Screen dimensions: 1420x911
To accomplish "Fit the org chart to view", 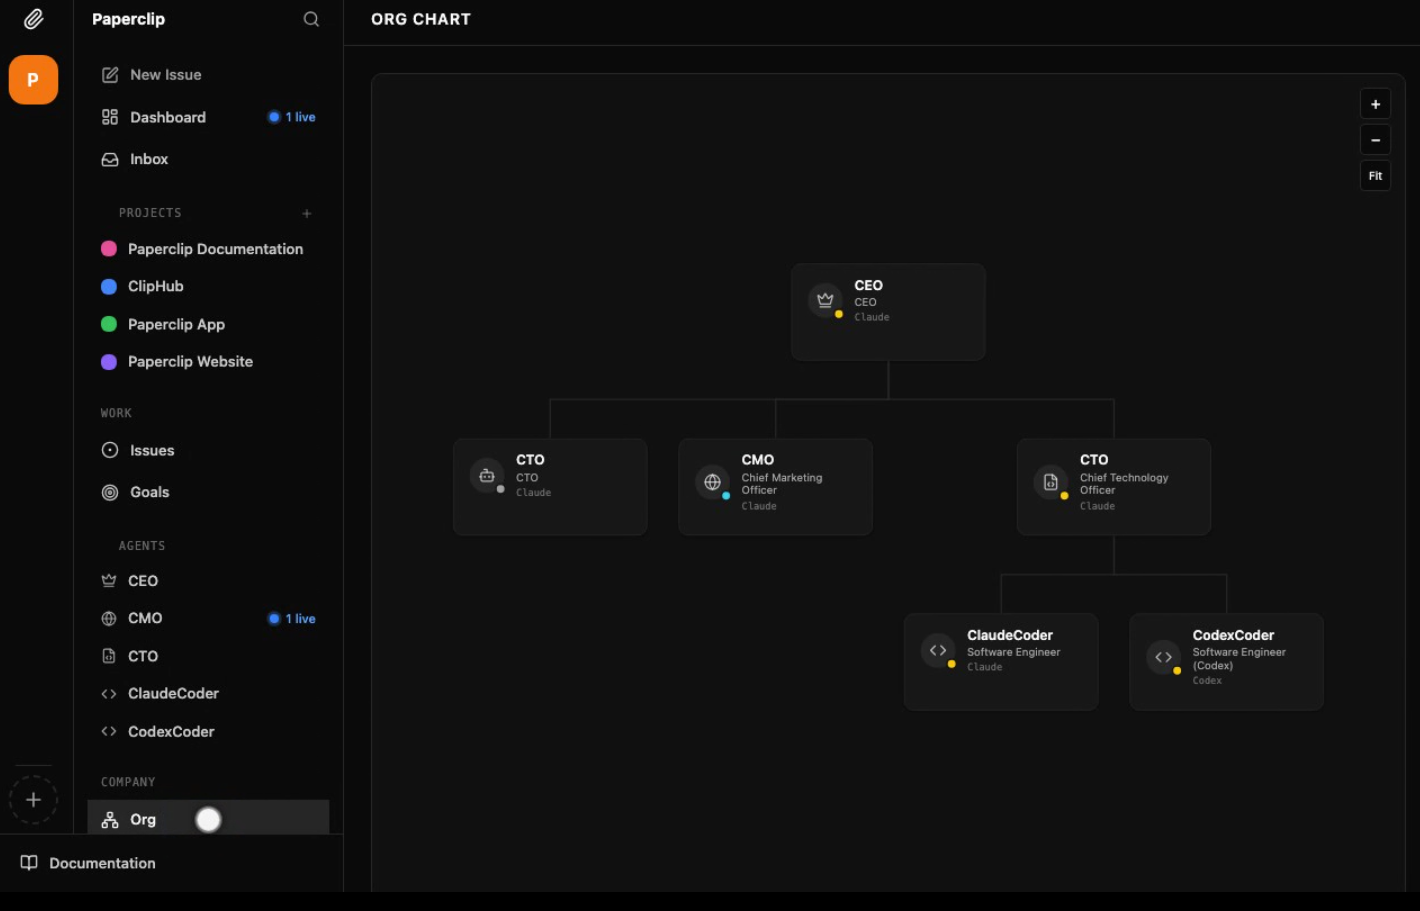I will (x=1375, y=176).
